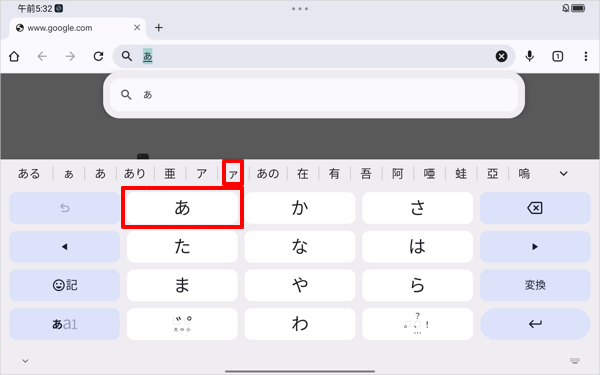The image size is (600, 375).
Task: Tap the undo key on the keyboard
Action: point(65,208)
